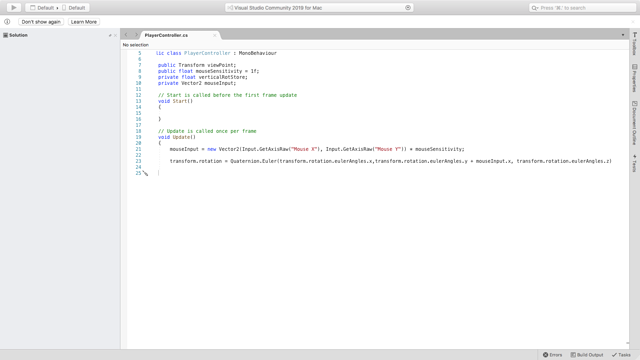Image resolution: width=640 pixels, height=360 pixels.
Task: Dismiss the notification bar close X
Action: tap(633, 22)
